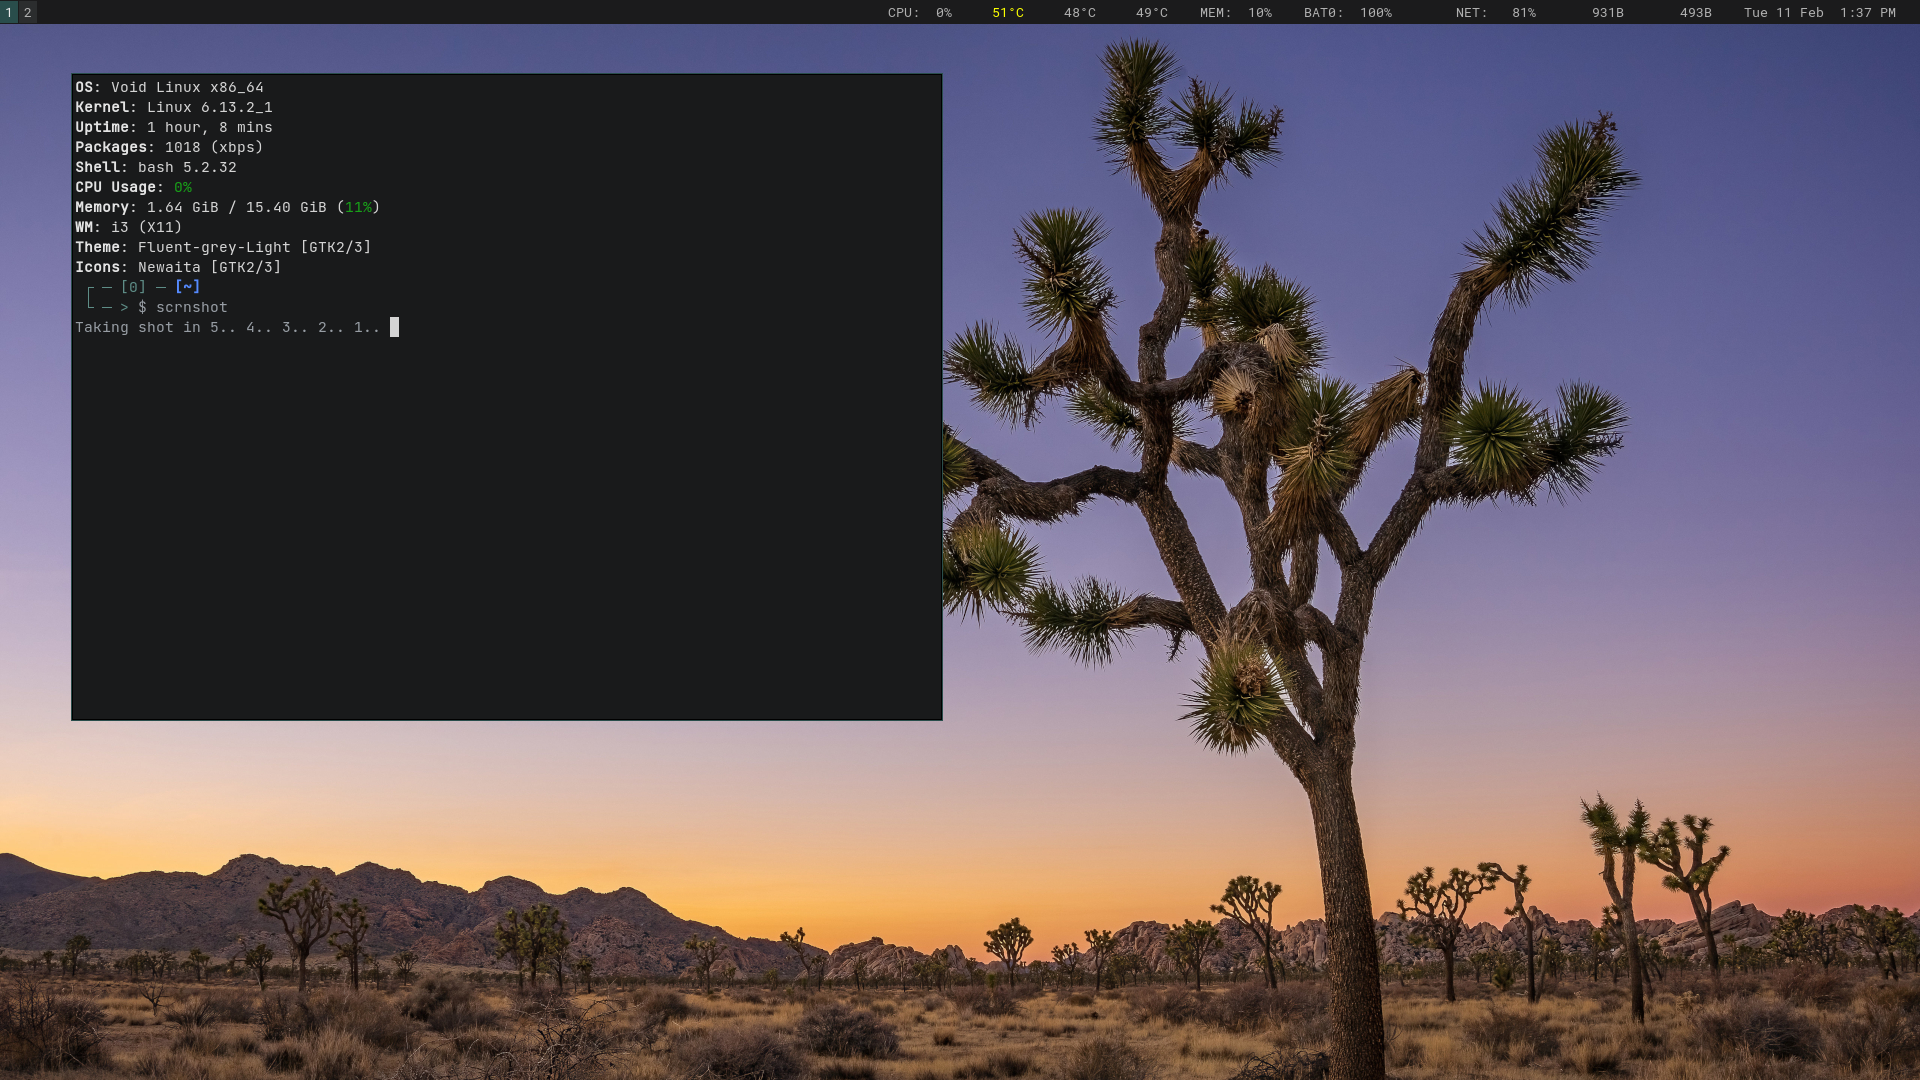Click the 49°C temperature reading

(x=1151, y=13)
